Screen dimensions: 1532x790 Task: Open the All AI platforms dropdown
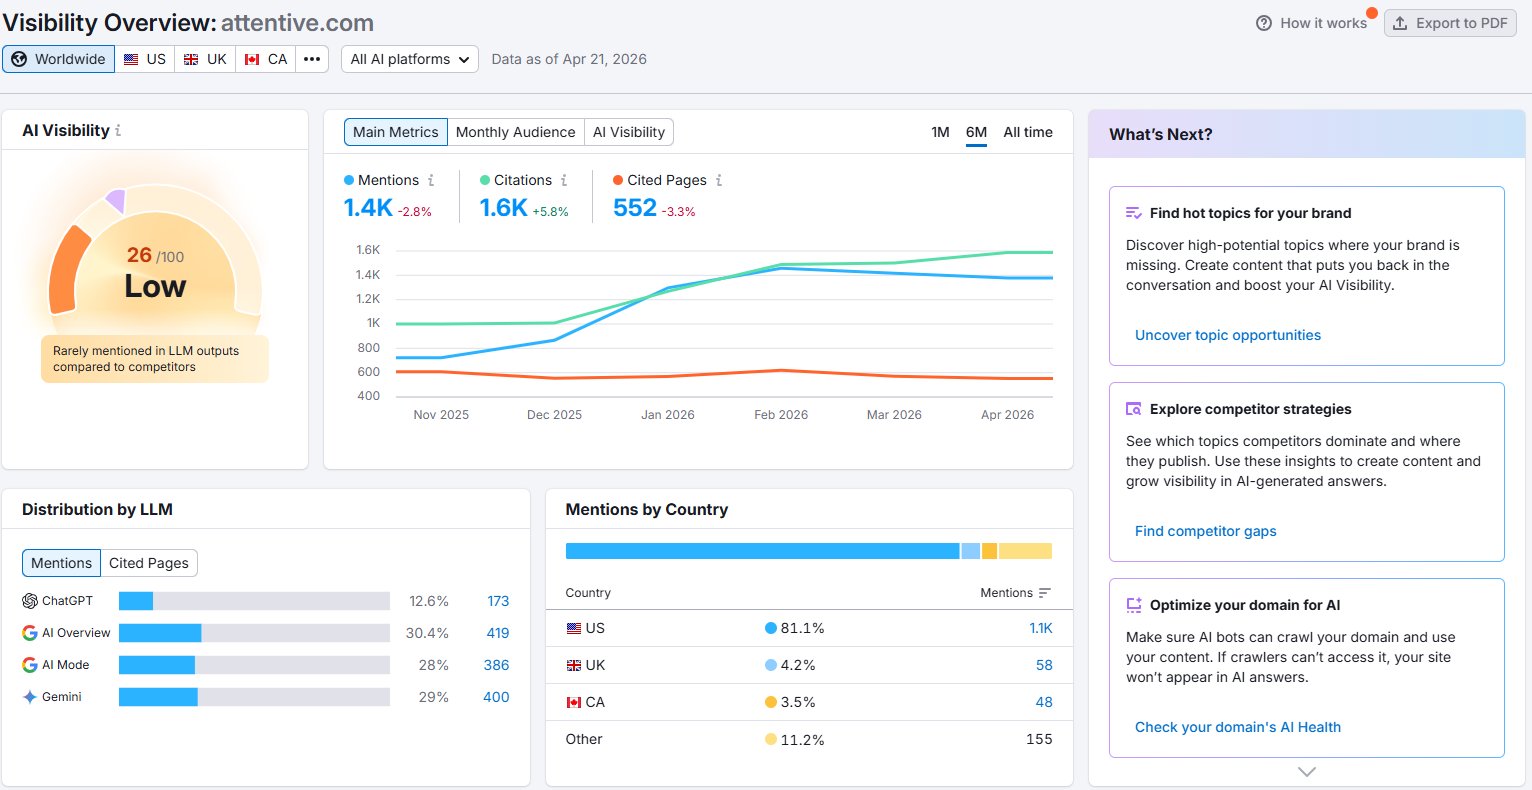[x=410, y=59]
